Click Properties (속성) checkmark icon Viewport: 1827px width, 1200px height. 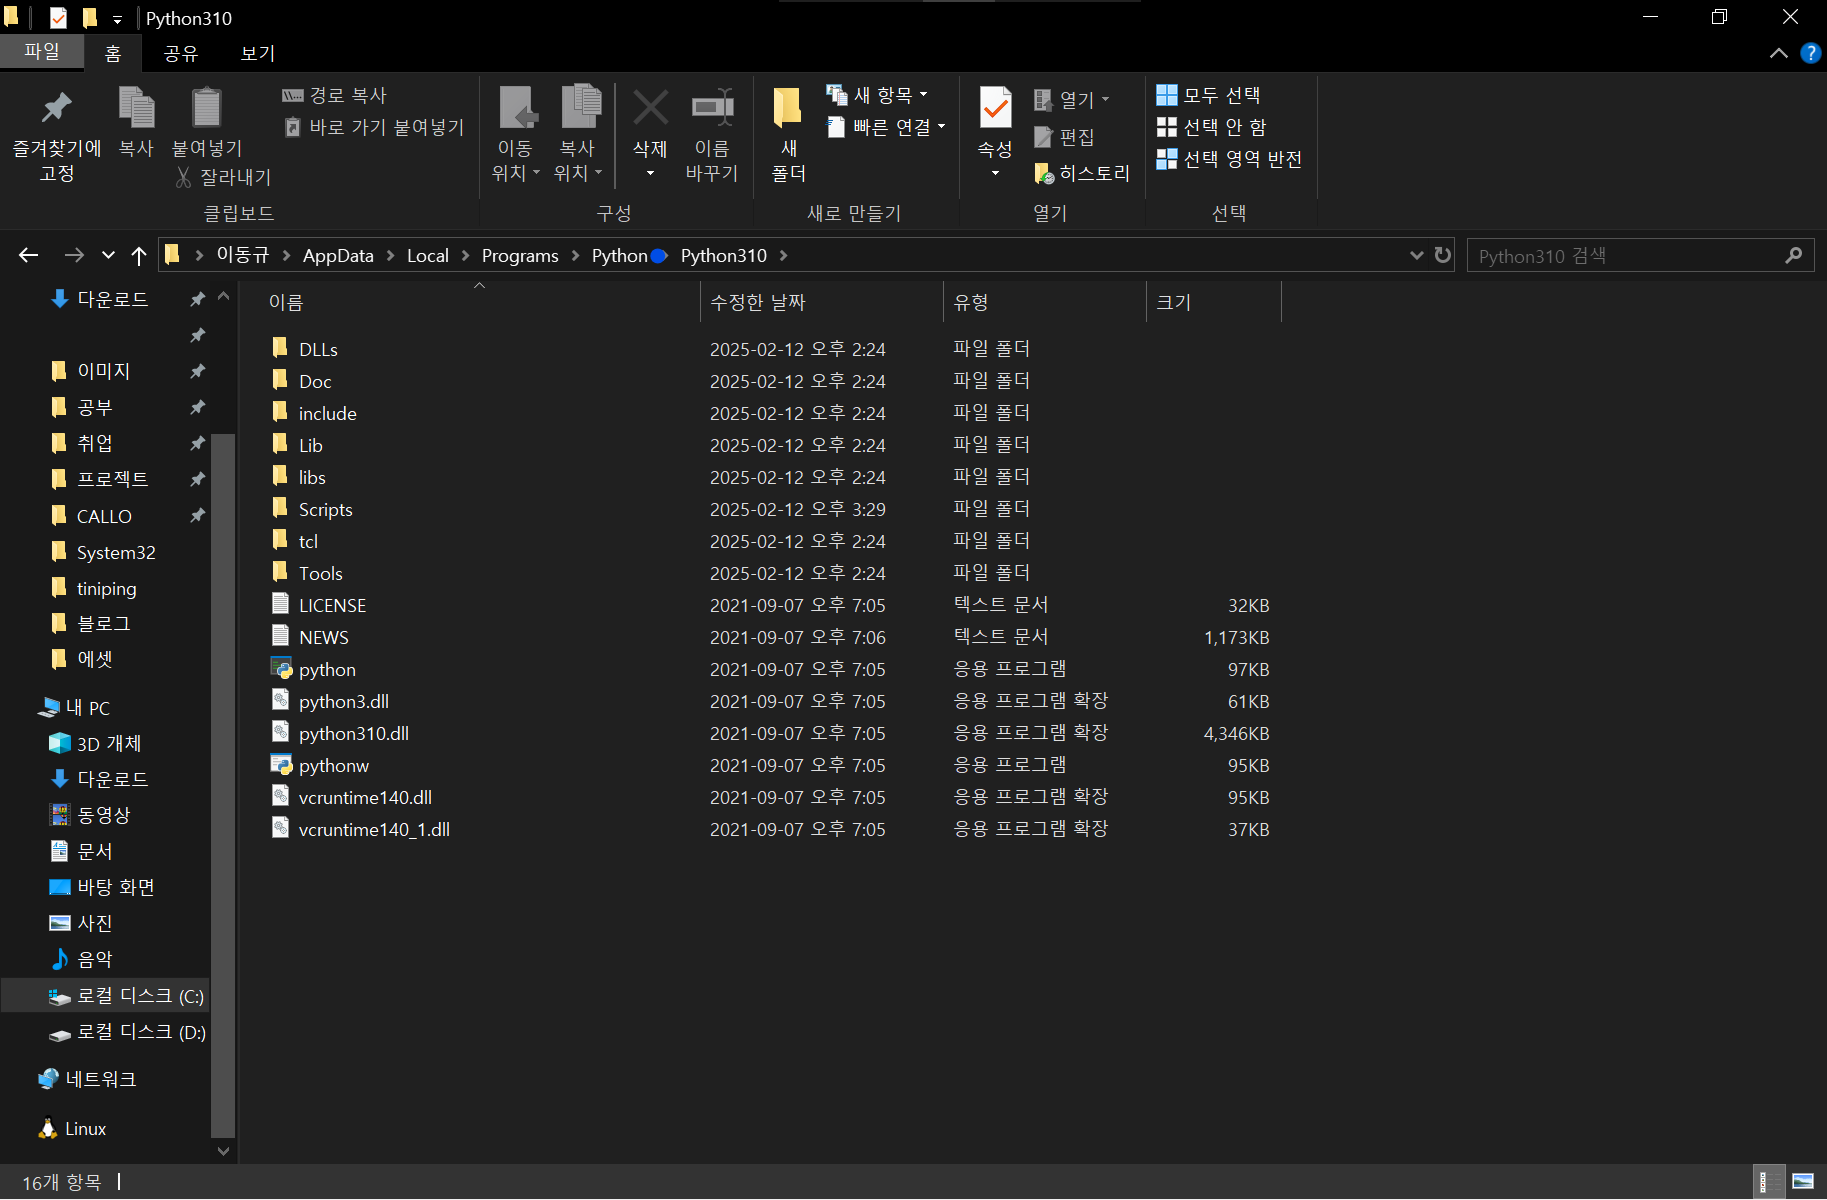995,108
